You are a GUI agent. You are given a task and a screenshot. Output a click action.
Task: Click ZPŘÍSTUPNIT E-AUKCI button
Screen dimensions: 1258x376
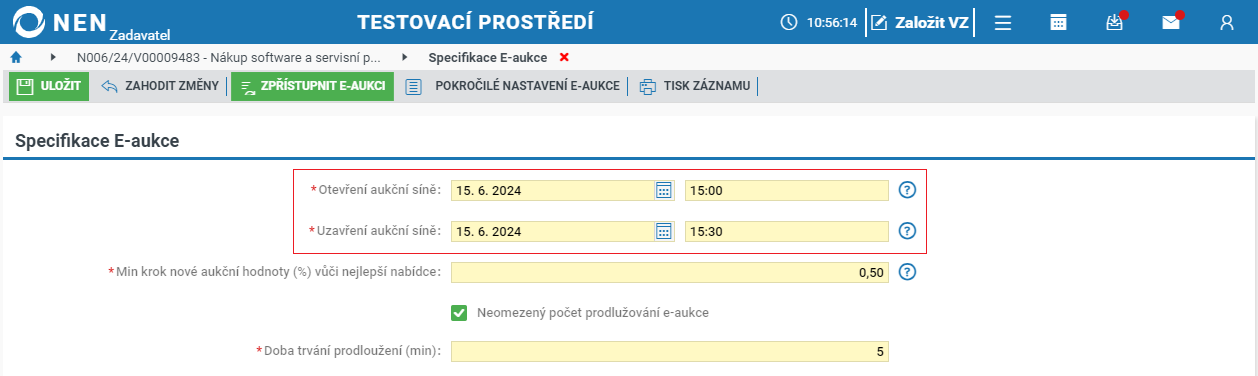click(x=312, y=86)
